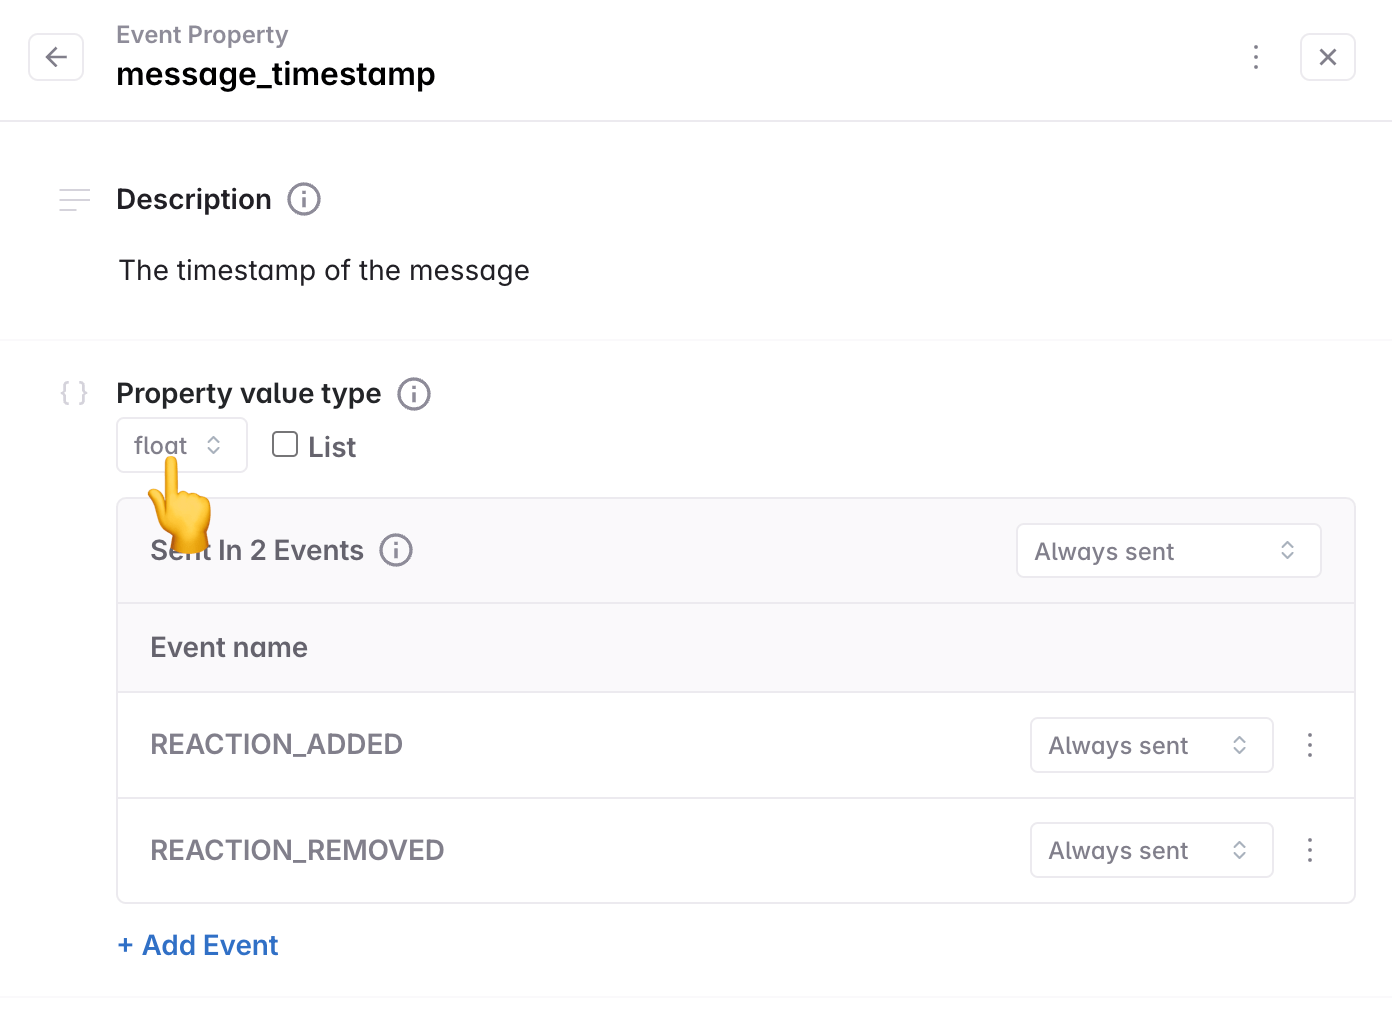This screenshot has width=1392, height=1016.
Task: Close the Event Property panel
Action: coord(1327,57)
